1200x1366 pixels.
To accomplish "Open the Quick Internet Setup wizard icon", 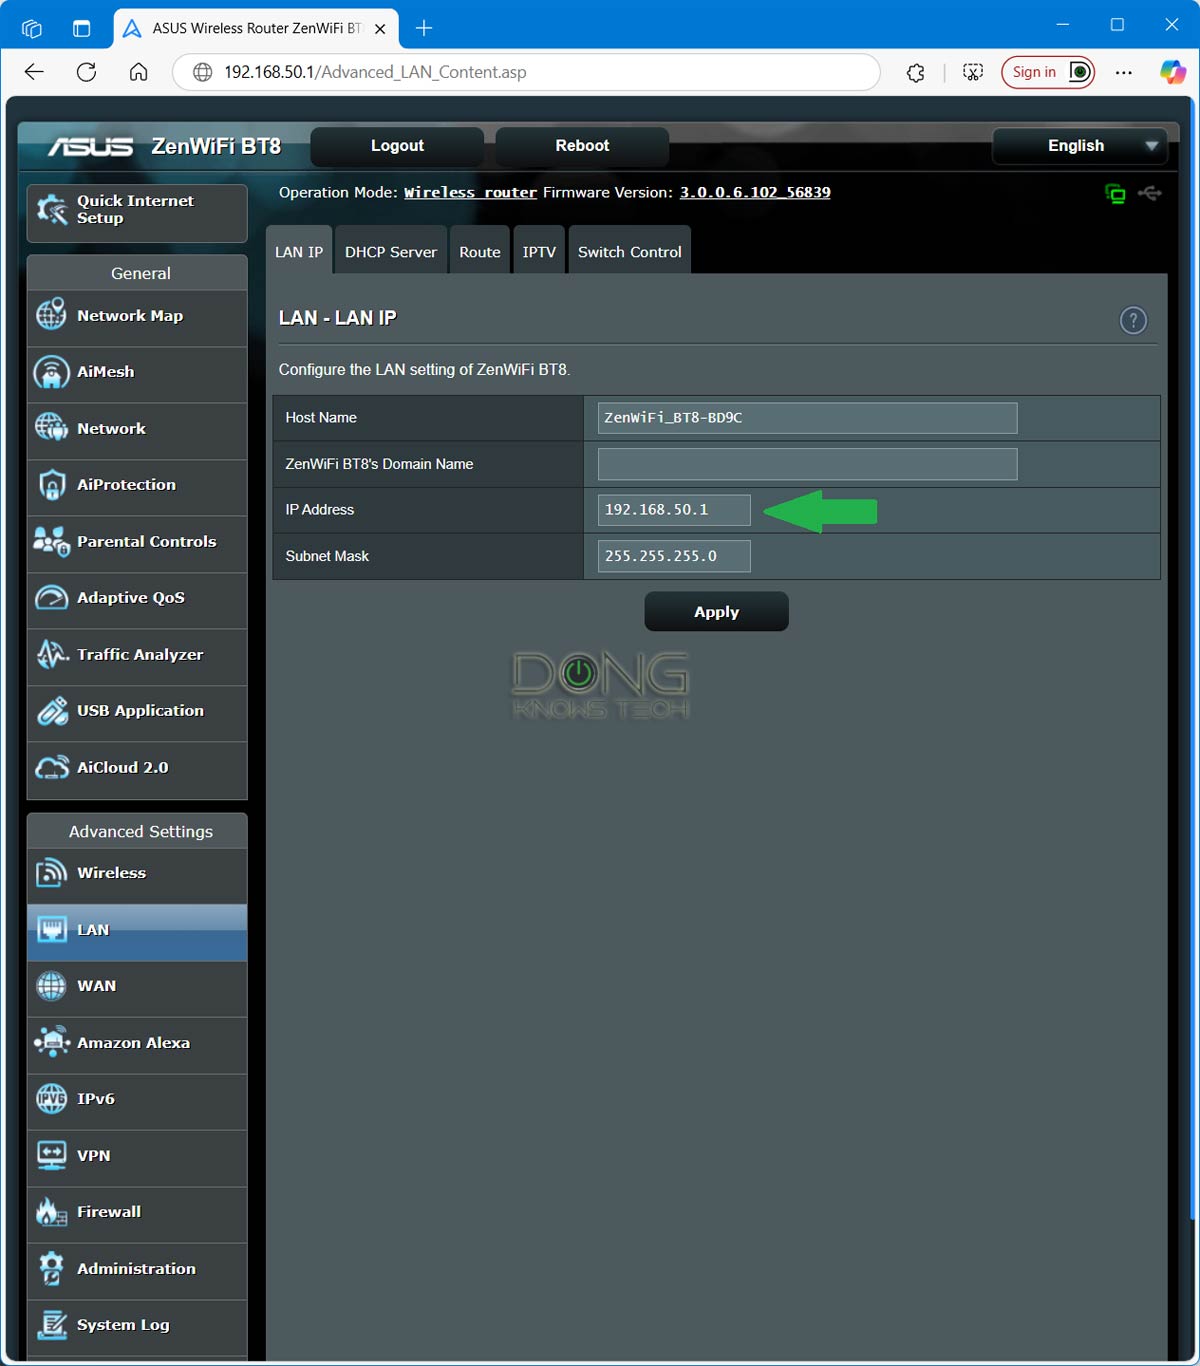I will [52, 209].
